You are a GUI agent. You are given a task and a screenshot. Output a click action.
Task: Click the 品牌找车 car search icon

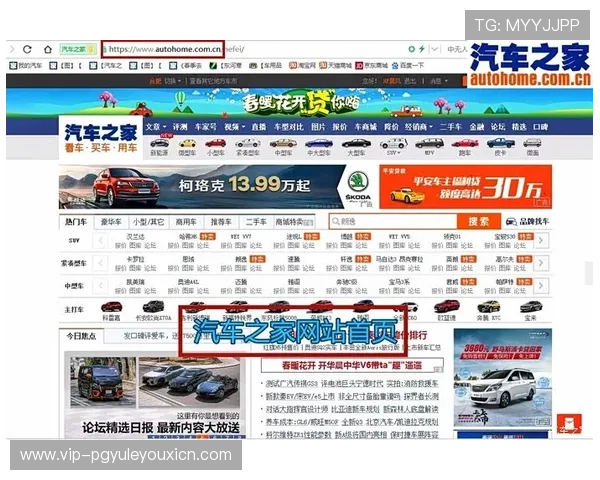coord(511,221)
